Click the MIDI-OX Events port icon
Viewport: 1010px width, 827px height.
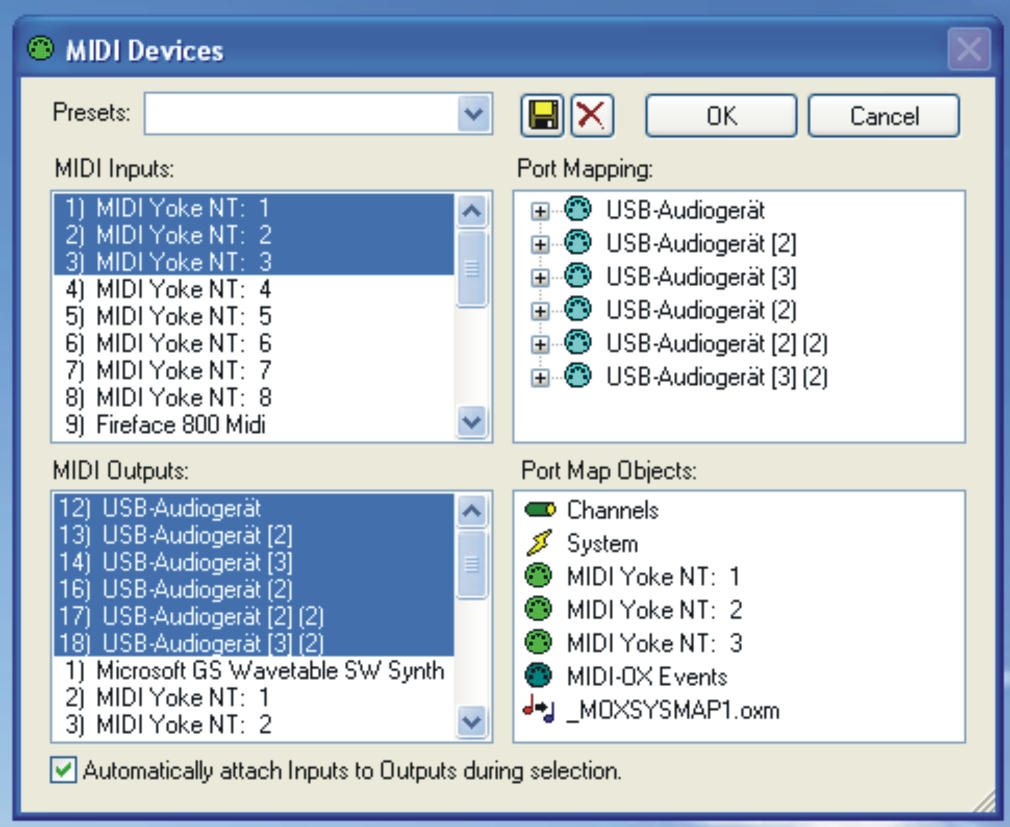[x=540, y=677]
